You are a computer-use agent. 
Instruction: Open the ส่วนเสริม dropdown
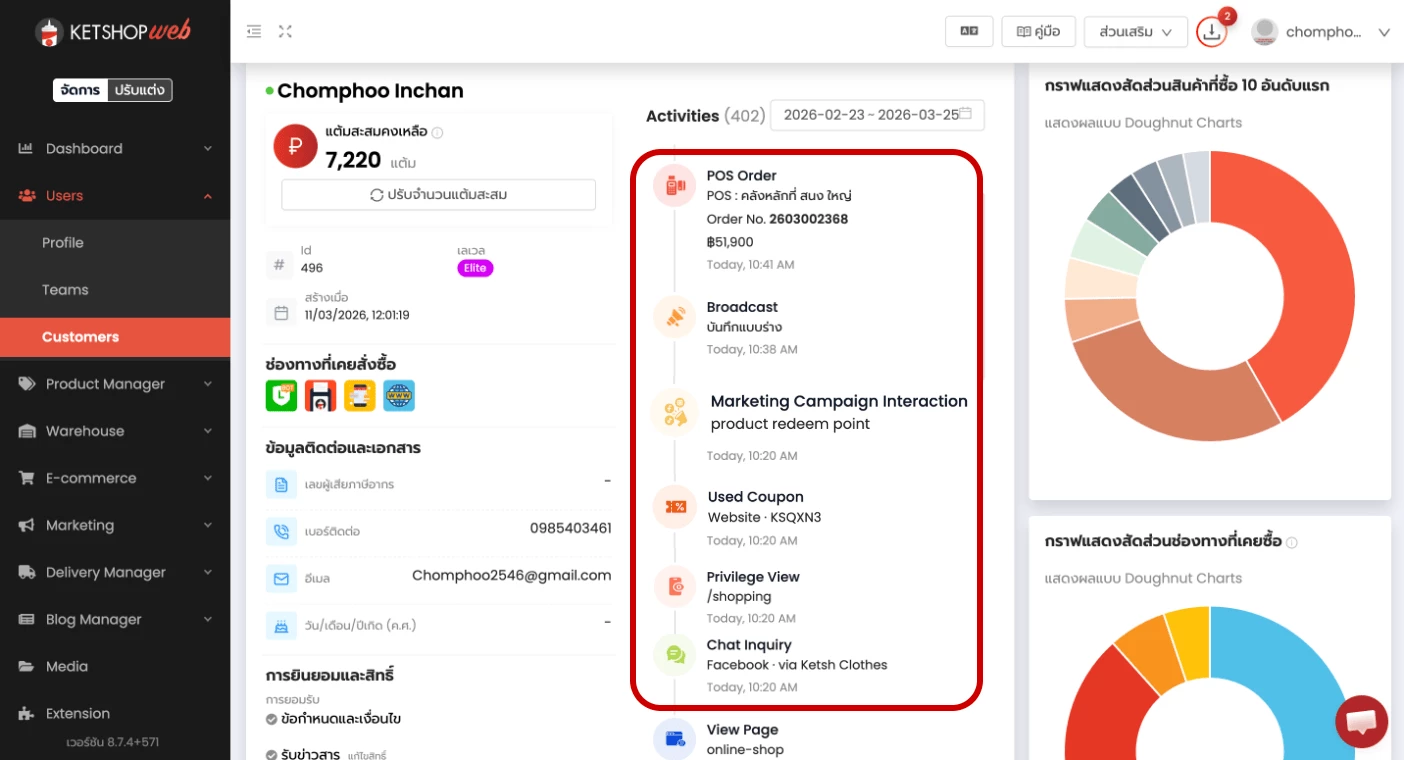coord(1135,31)
